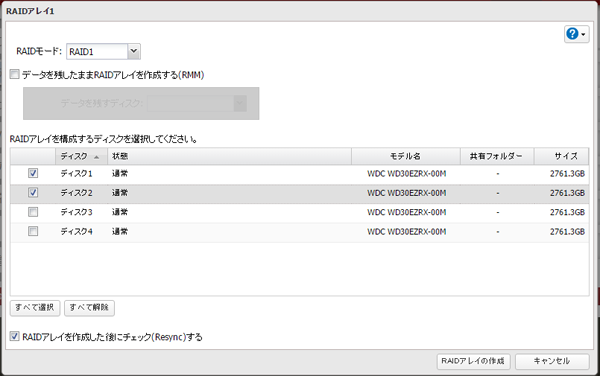Click the RAID1 mode field
Screen dimensions: 600x376
click(97, 52)
